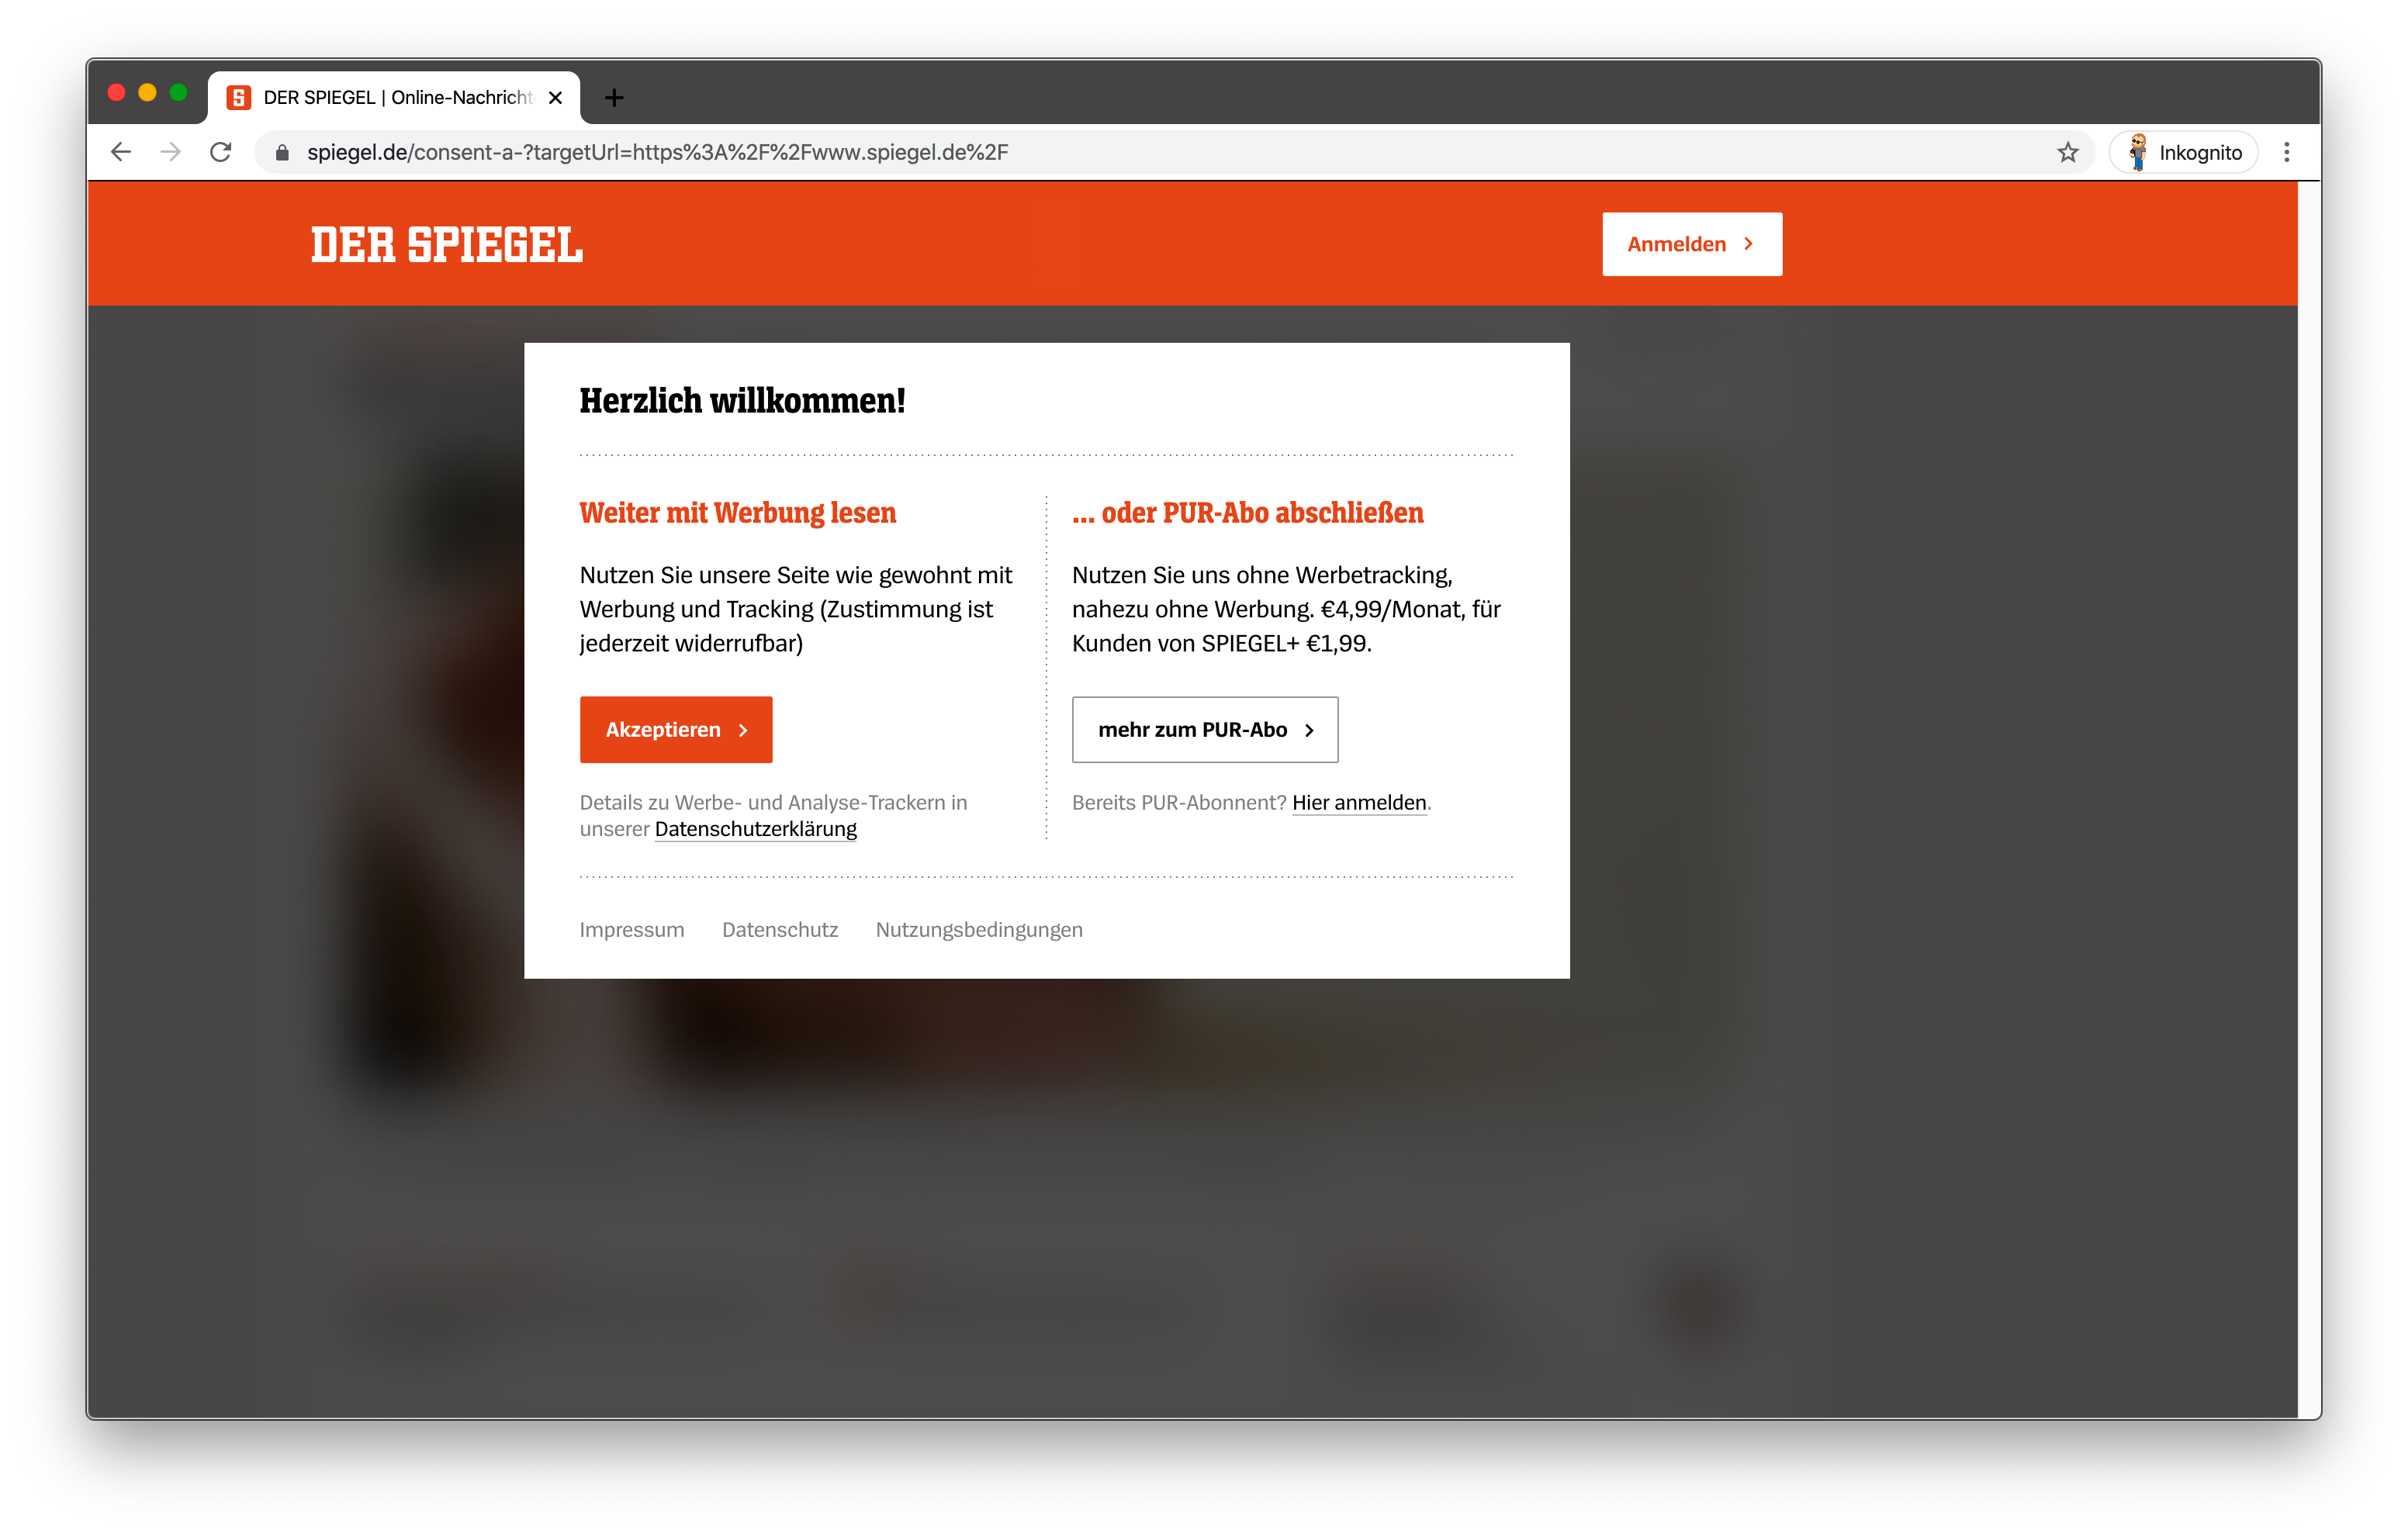This screenshot has width=2408, height=1534.
Task: Open mehr zum PUR-Abo
Action: [1205, 730]
